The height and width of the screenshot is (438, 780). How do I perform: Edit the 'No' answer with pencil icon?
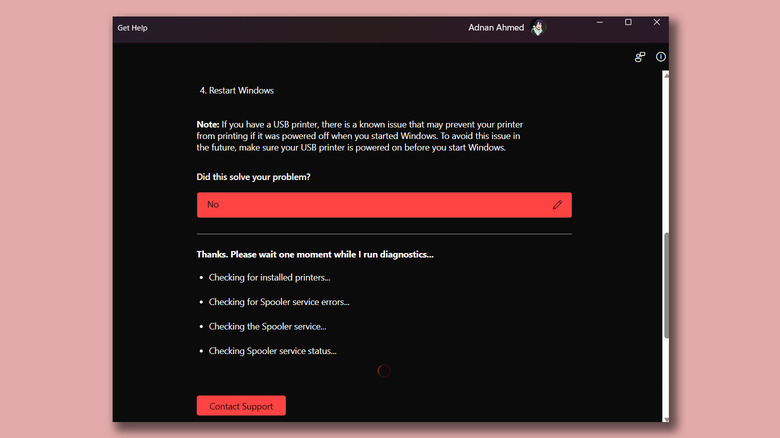pos(557,205)
